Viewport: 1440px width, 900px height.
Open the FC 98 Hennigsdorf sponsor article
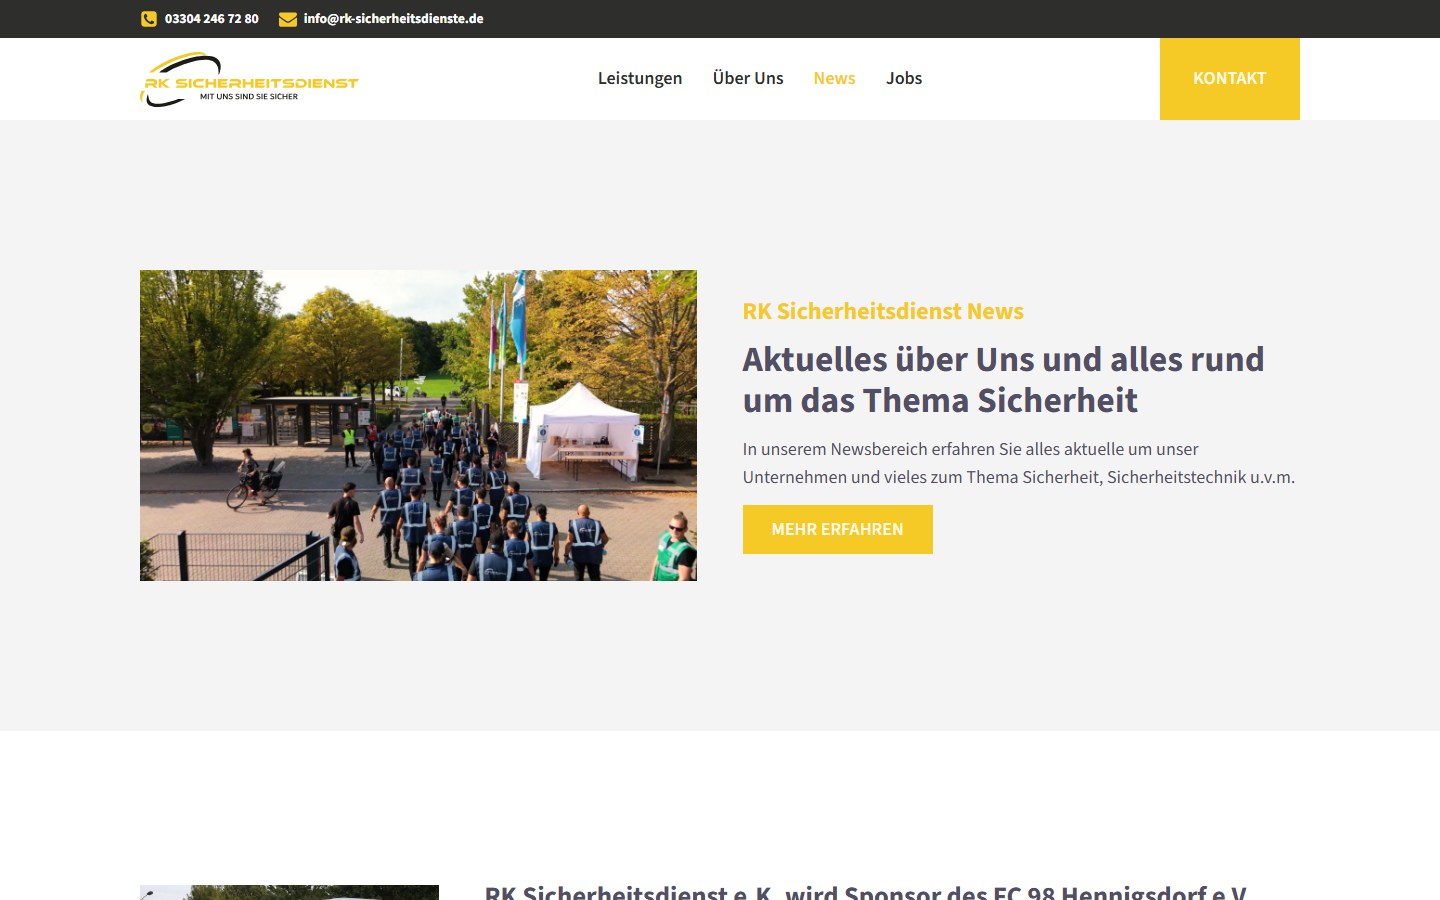(865, 891)
